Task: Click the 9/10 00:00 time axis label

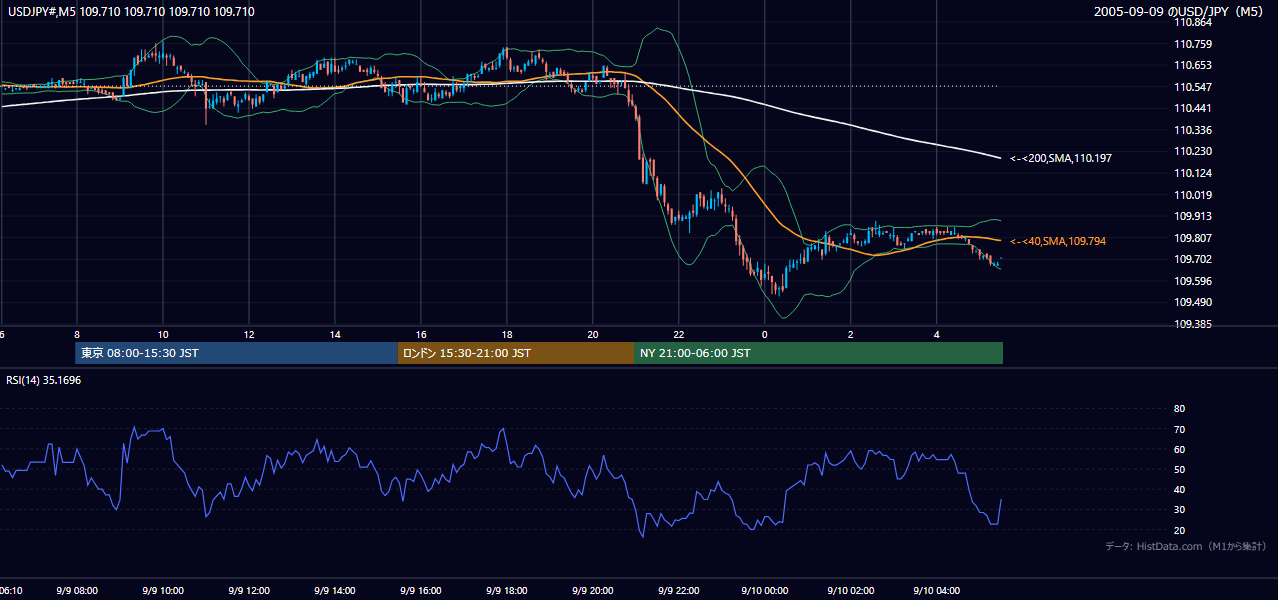Action: tap(765, 591)
